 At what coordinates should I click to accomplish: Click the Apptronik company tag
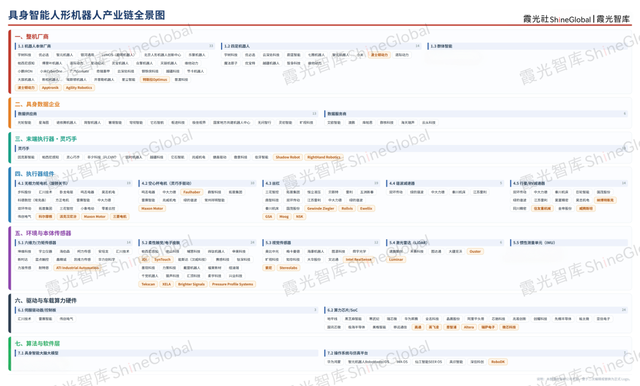(x=50, y=88)
